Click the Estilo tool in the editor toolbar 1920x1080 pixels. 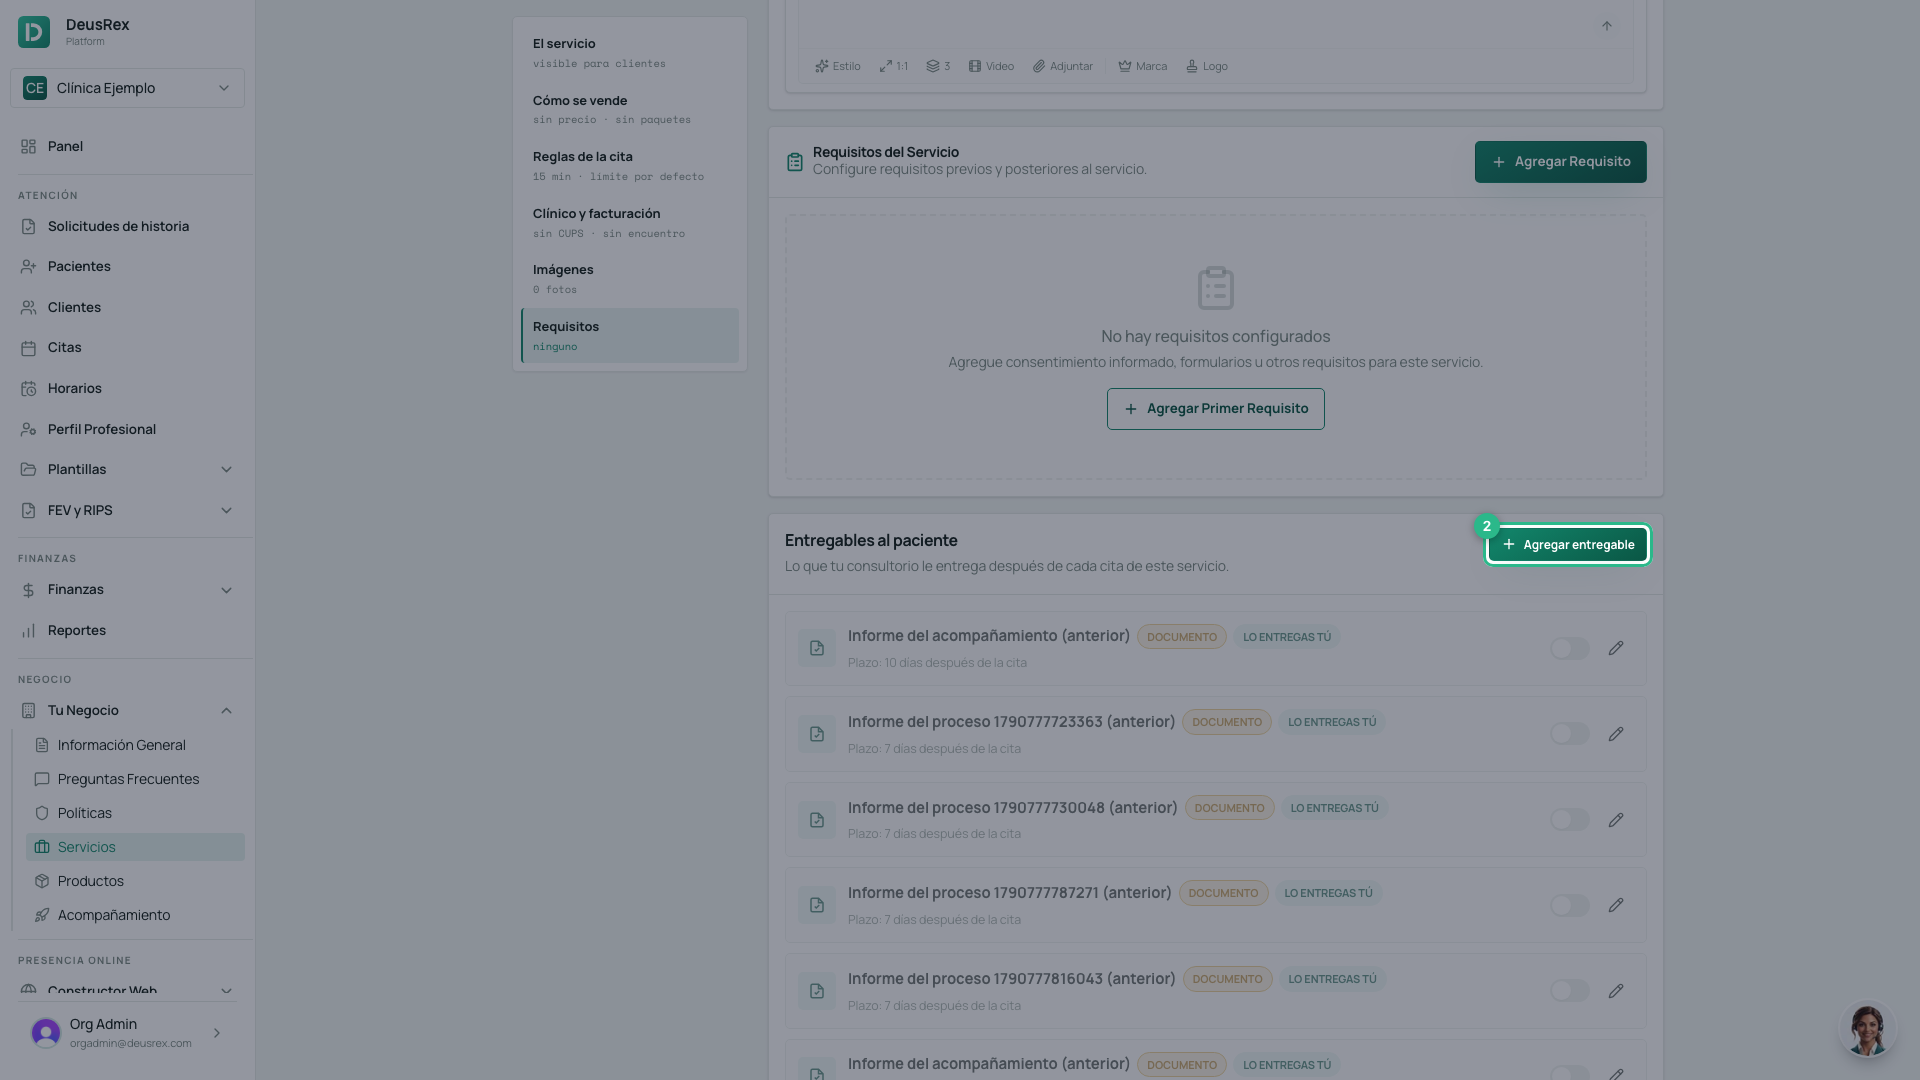pos(838,66)
